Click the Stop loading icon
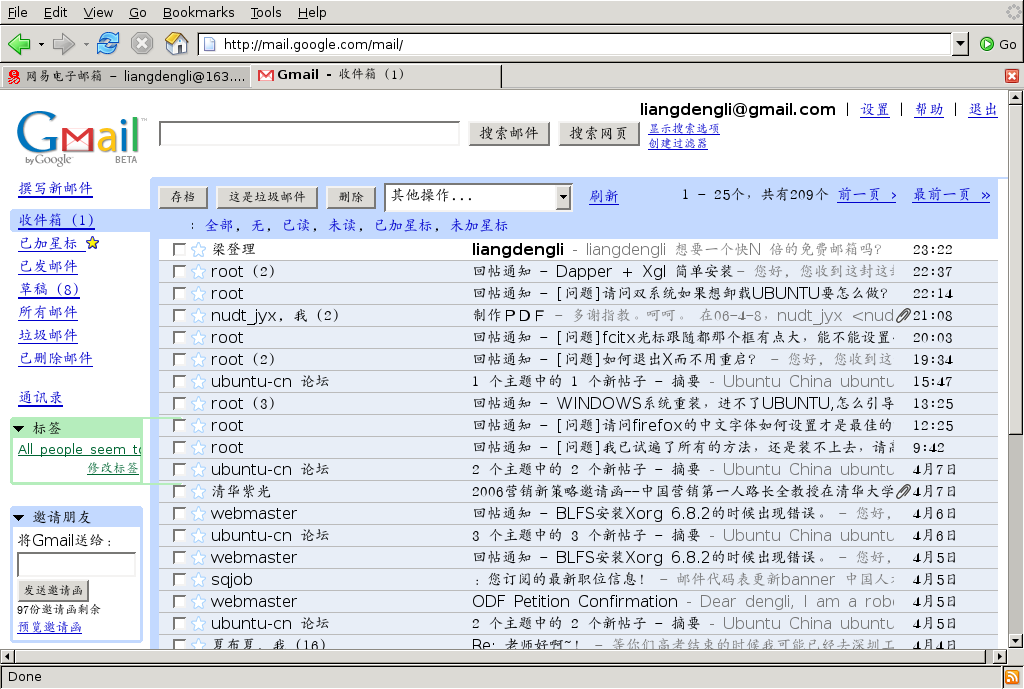 point(142,44)
